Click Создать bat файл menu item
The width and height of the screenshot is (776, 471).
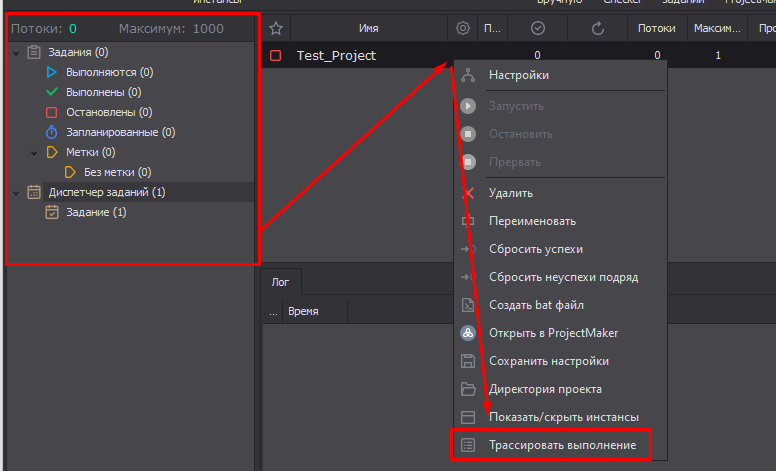pyautogui.click(x=536, y=305)
